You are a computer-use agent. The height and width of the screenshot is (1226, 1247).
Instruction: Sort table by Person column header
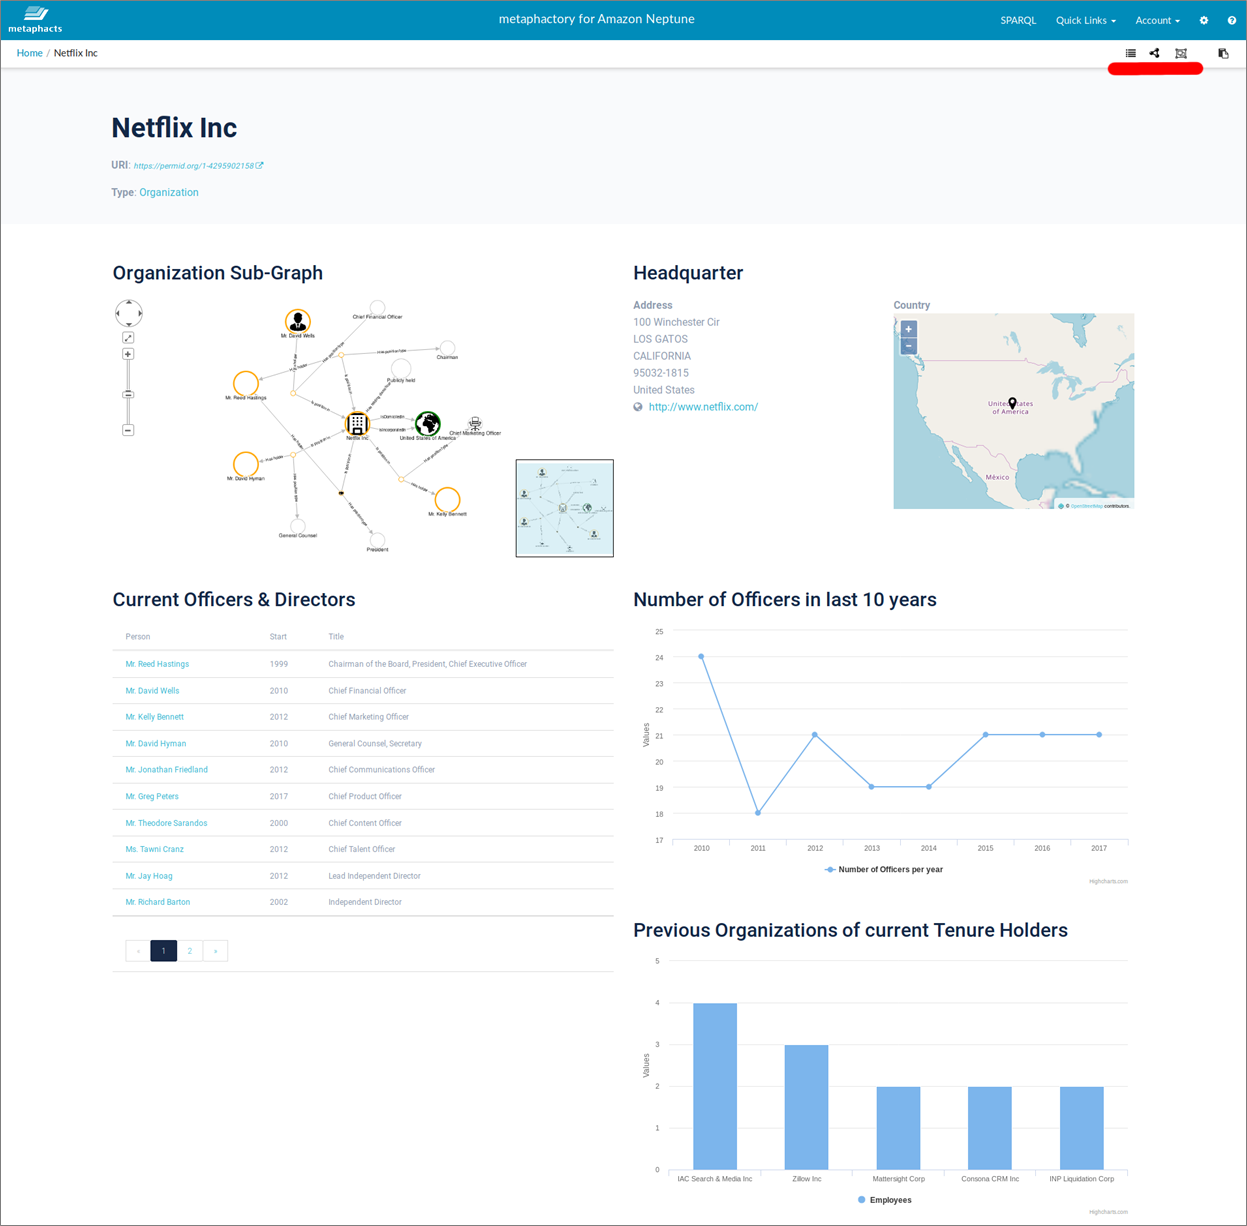pyautogui.click(x=138, y=637)
